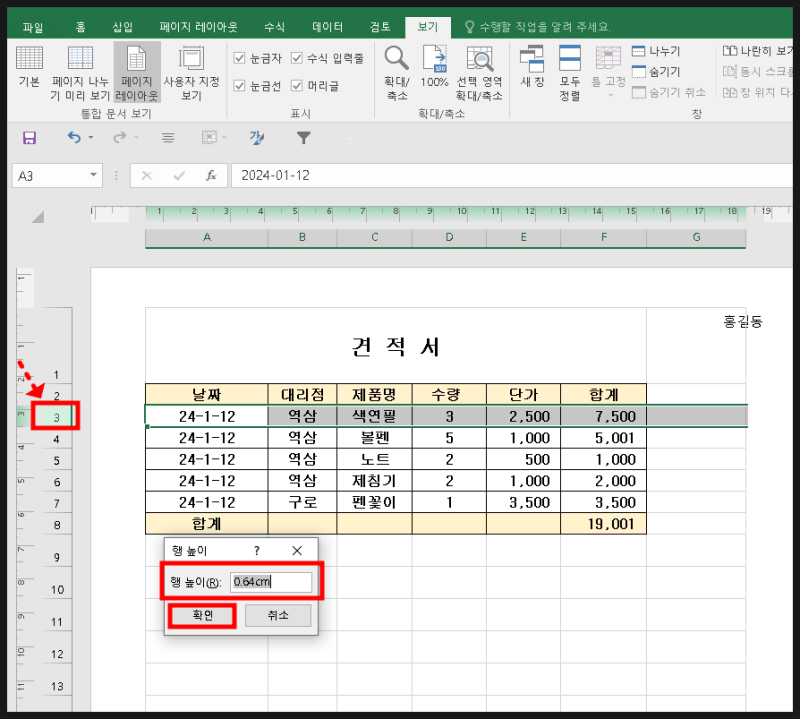Click the Select All corner triangle
The width and height of the screenshot is (800, 719).
[x=38, y=217]
